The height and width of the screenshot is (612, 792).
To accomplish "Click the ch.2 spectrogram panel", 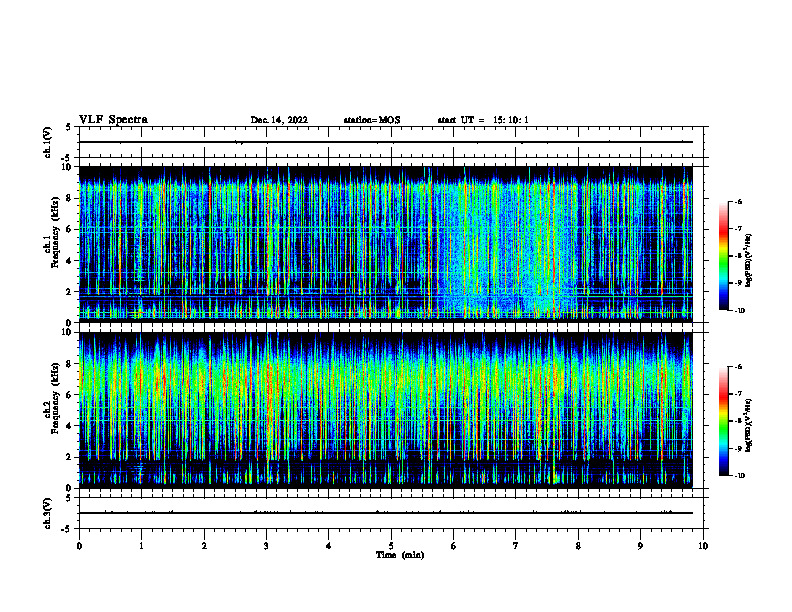I will tap(385, 410).
